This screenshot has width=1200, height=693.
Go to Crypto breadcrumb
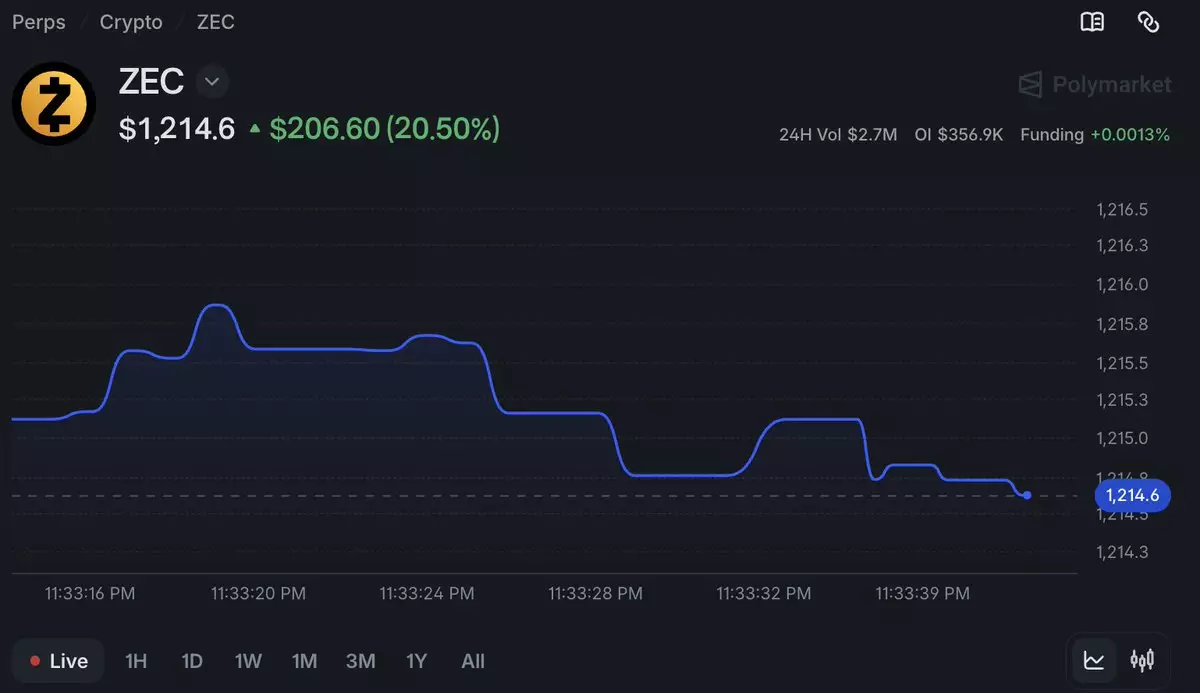131,22
